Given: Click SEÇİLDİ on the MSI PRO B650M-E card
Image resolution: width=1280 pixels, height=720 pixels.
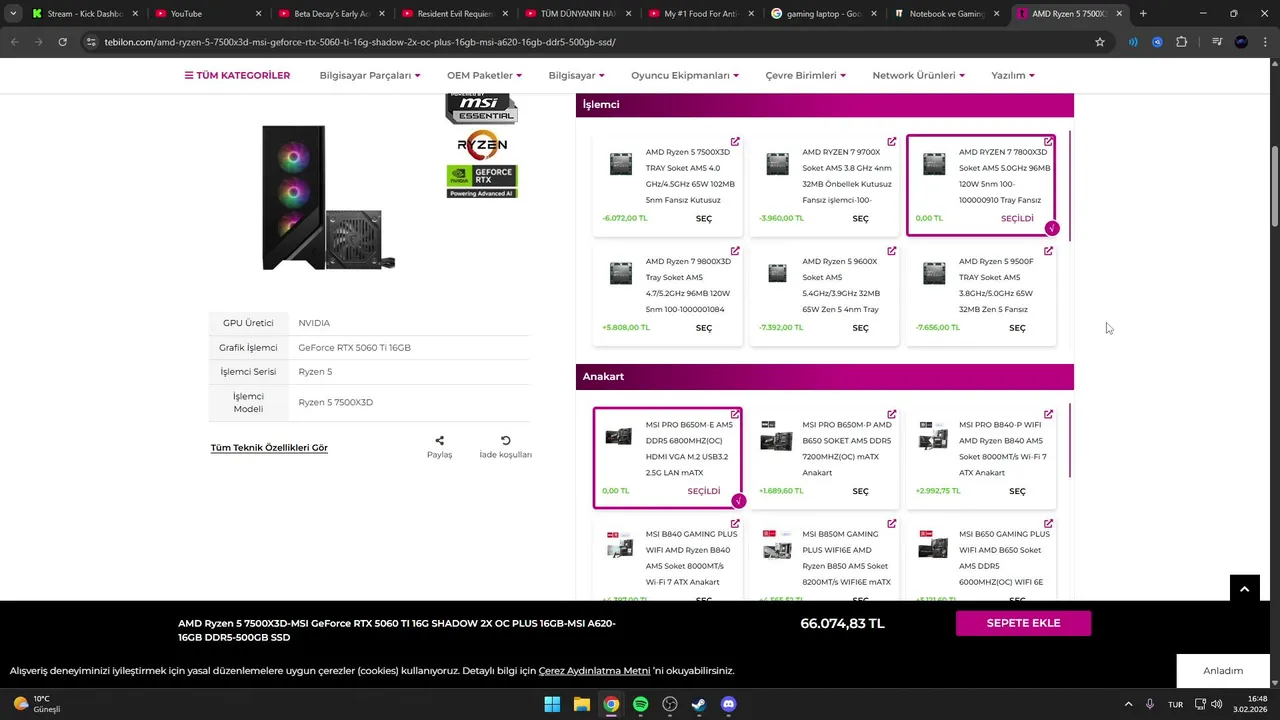Looking at the screenshot, I should (x=704, y=491).
